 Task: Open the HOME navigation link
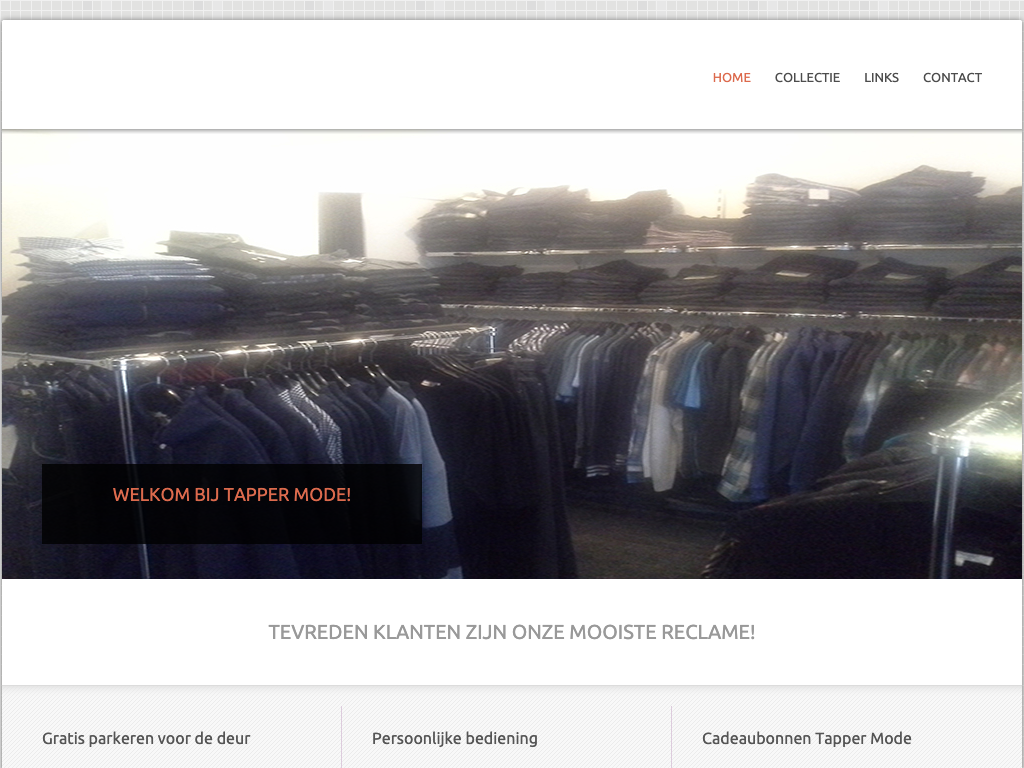731,77
